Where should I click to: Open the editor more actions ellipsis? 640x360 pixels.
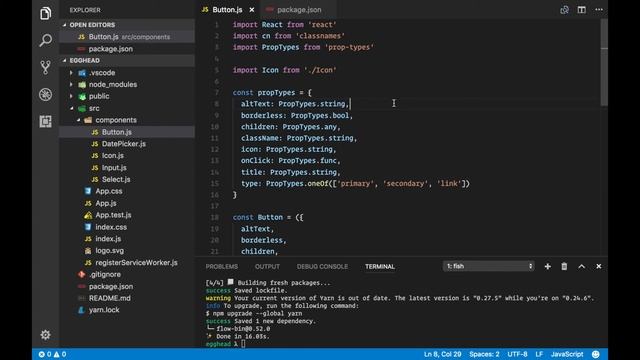pos(599,9)
